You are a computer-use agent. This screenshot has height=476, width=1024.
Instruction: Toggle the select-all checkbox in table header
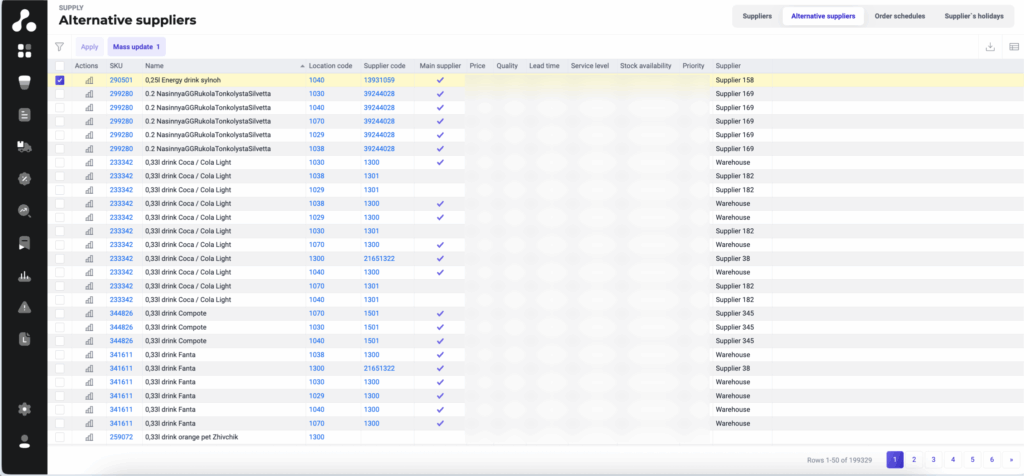60,65
